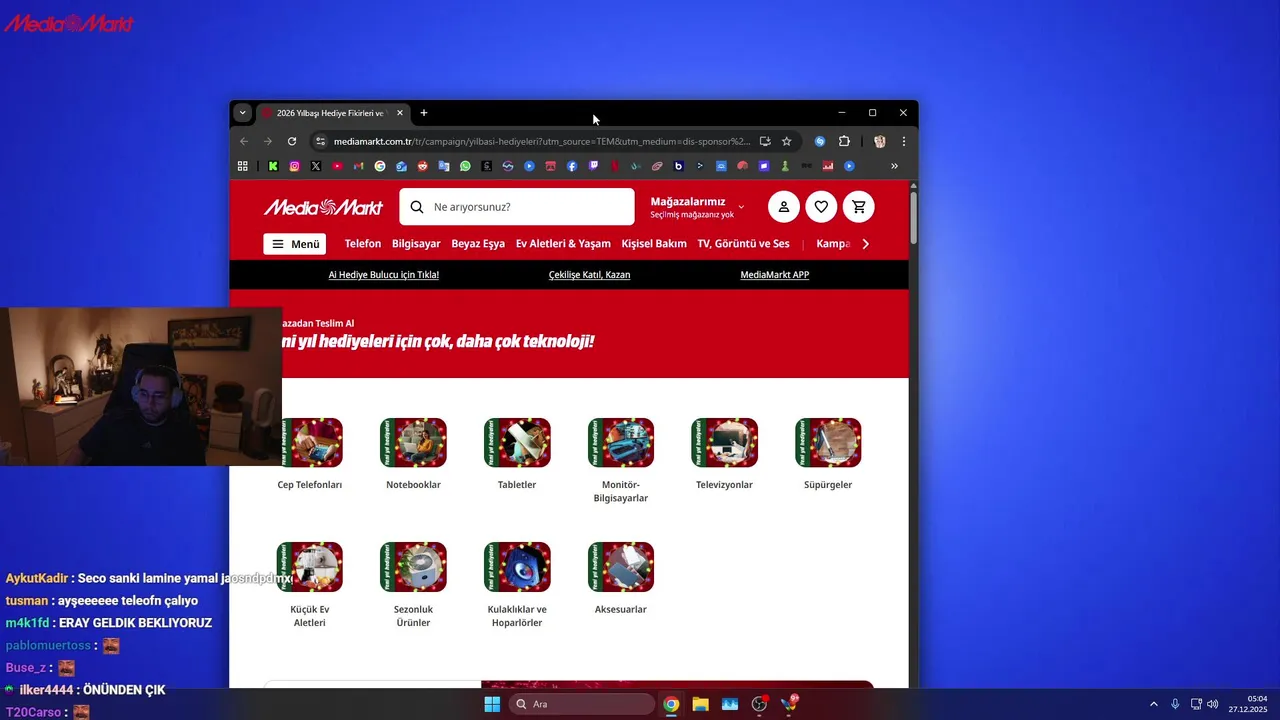Open the shopping cart icon
Image resolution: width=1280 pixels, height=720 pixels.
tap(858, 207)
